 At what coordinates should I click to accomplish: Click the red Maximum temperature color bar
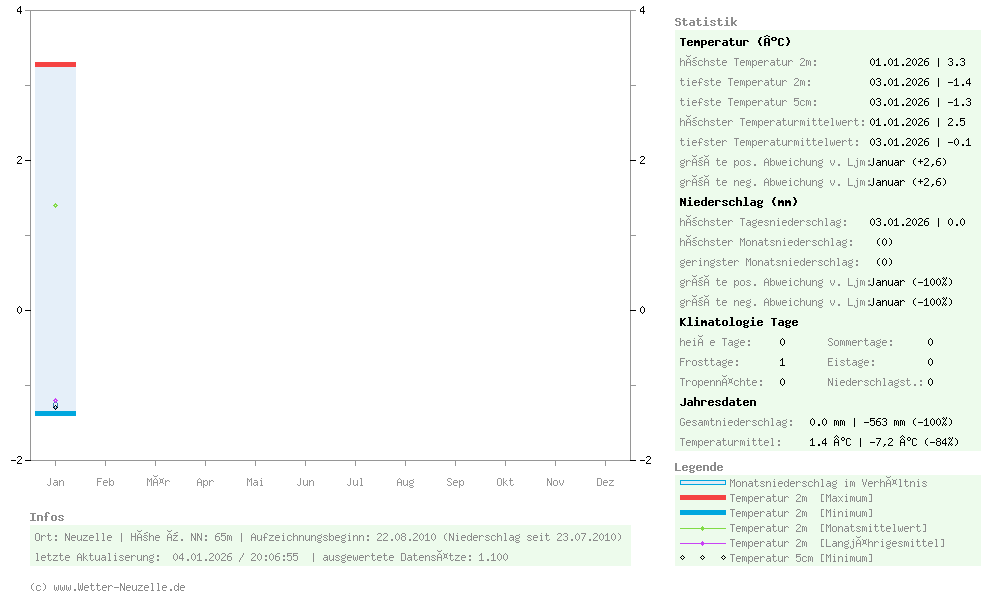(x=55, y=62)
